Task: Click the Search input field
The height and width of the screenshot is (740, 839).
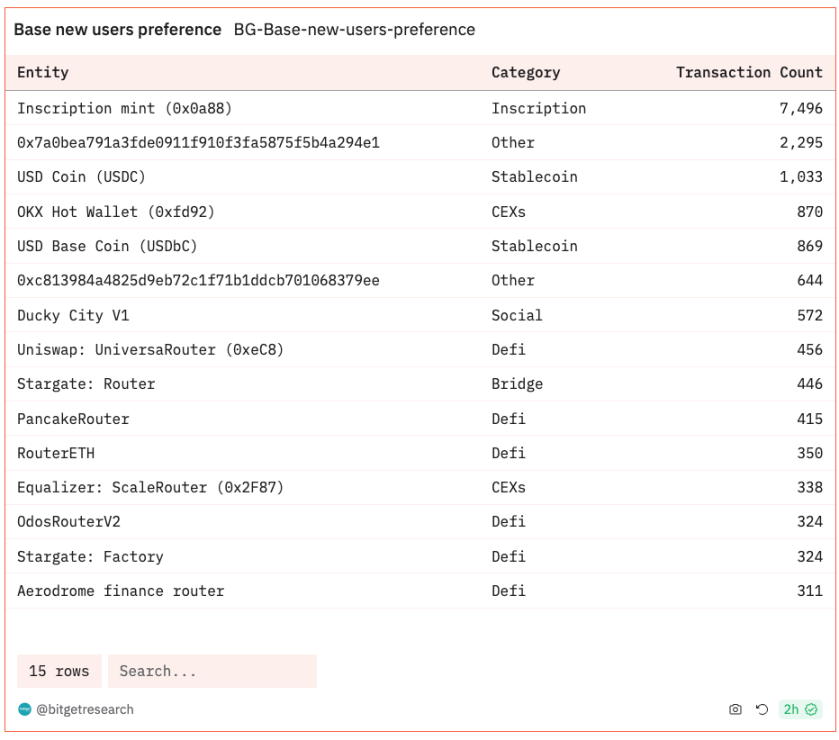Action: 212,671
